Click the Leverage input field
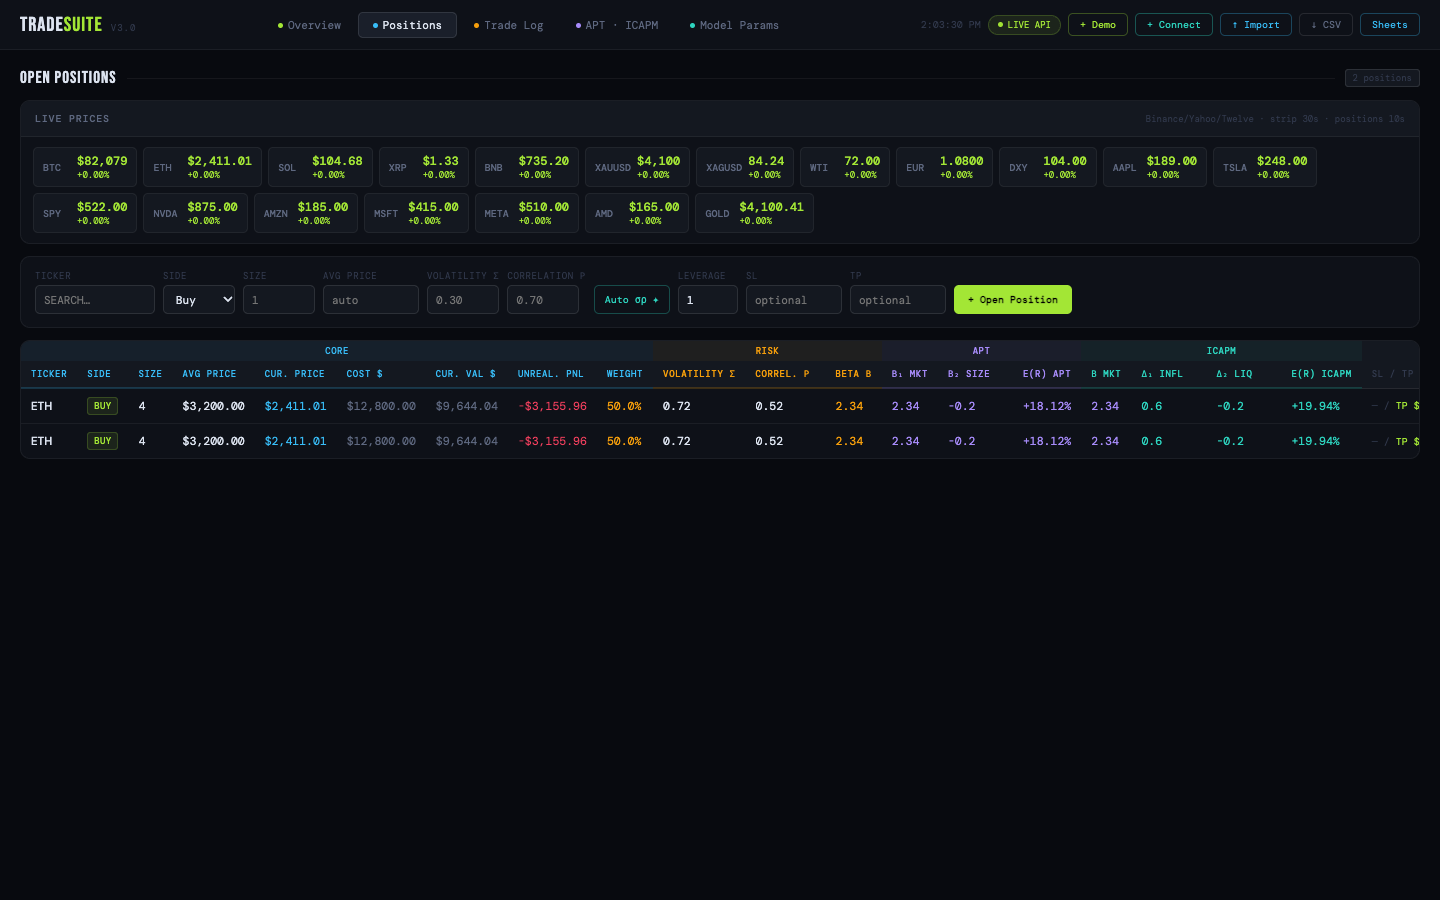This screenshot has height=900, width=1440. pyautogui.click(x=708, y=300)
